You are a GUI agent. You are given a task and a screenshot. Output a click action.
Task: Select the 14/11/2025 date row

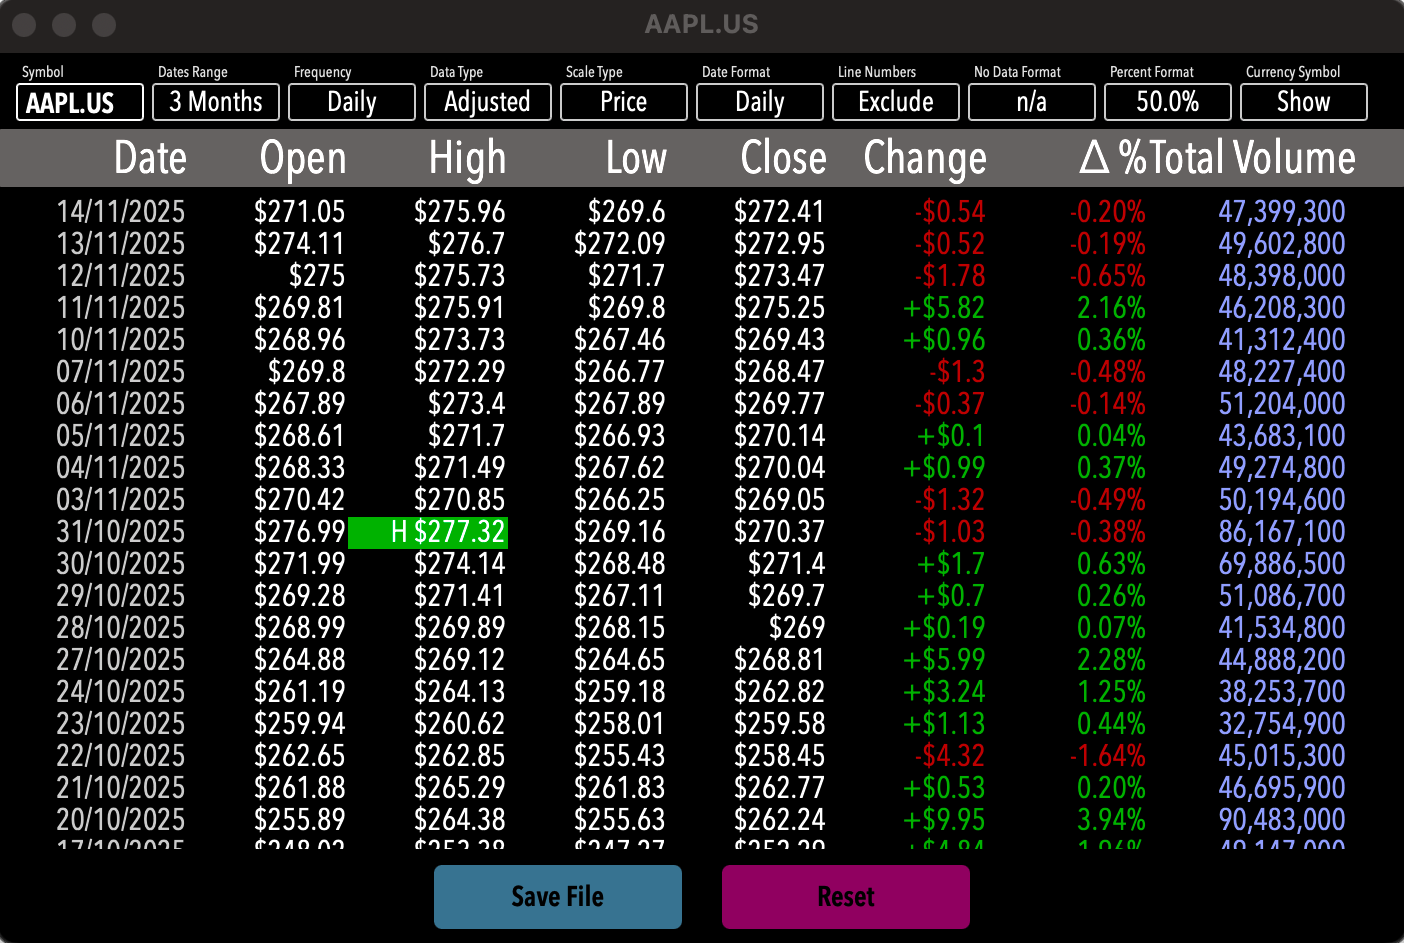point(121,212)
